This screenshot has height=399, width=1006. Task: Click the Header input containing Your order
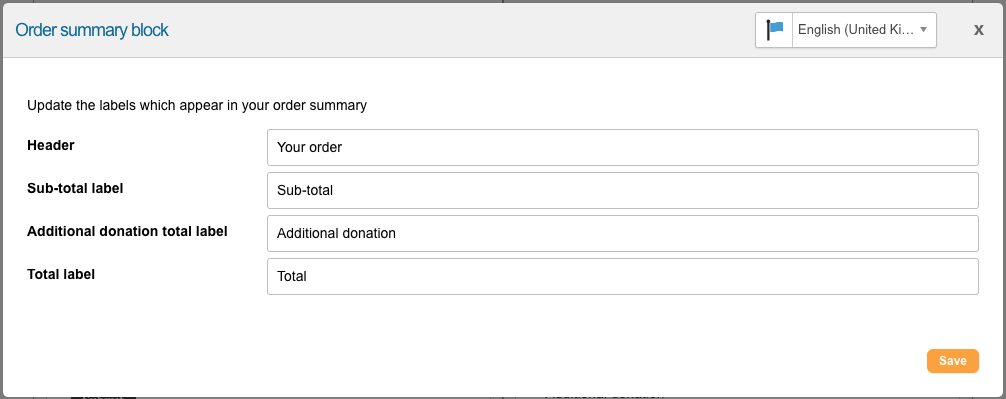point(622,148)
